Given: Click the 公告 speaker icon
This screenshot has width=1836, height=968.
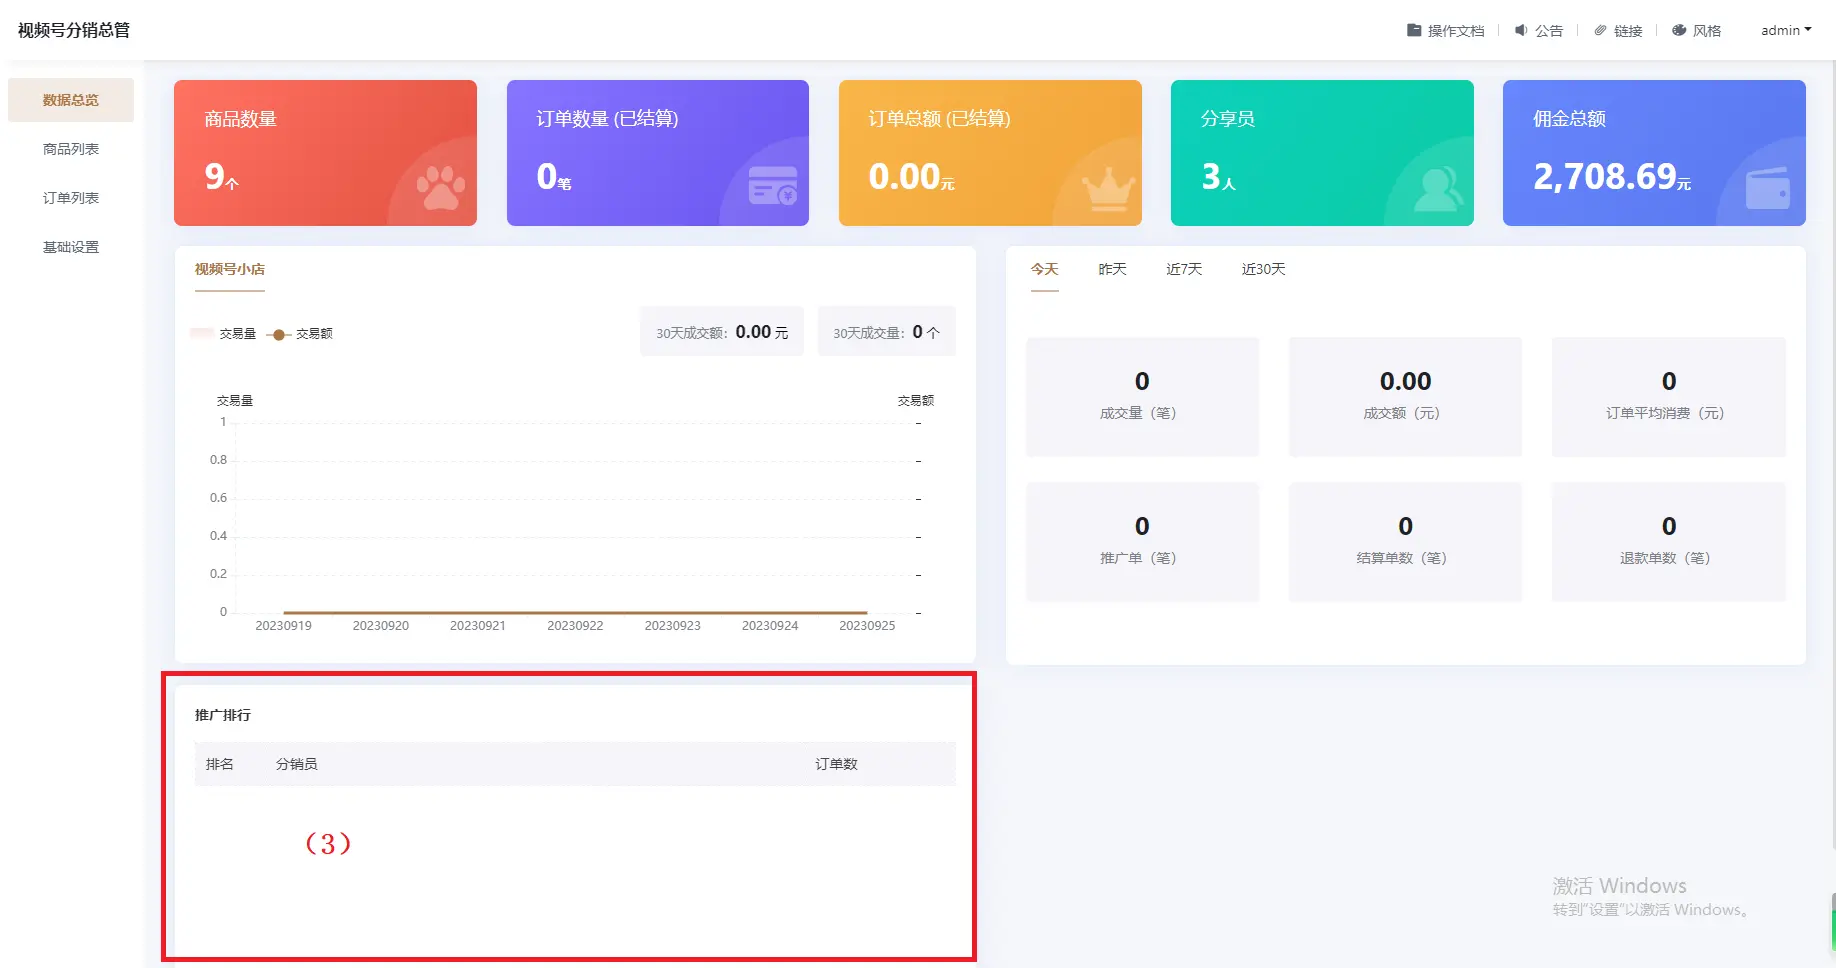Looking at the screenshot, I should pos(1521,30).
